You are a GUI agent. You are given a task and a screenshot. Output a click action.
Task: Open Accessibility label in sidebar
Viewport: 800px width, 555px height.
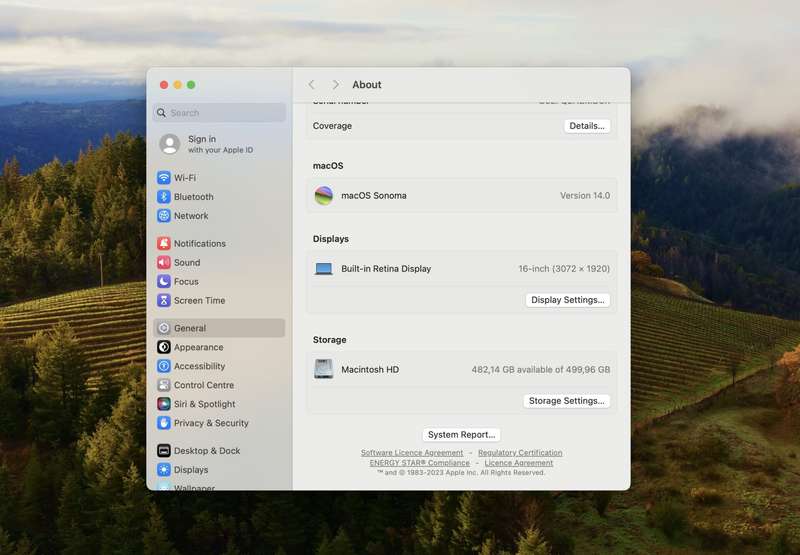click(x=199, y=366)
